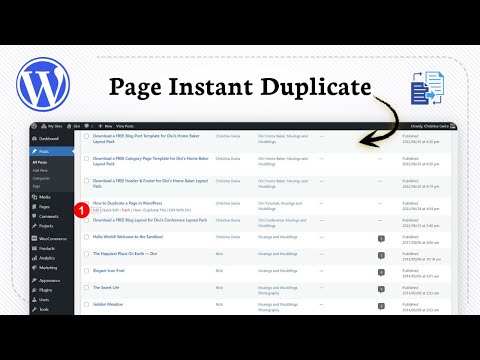The image size is (480, 360).
Task: Open the New content menu in admin bar
Action: [105, 126]
